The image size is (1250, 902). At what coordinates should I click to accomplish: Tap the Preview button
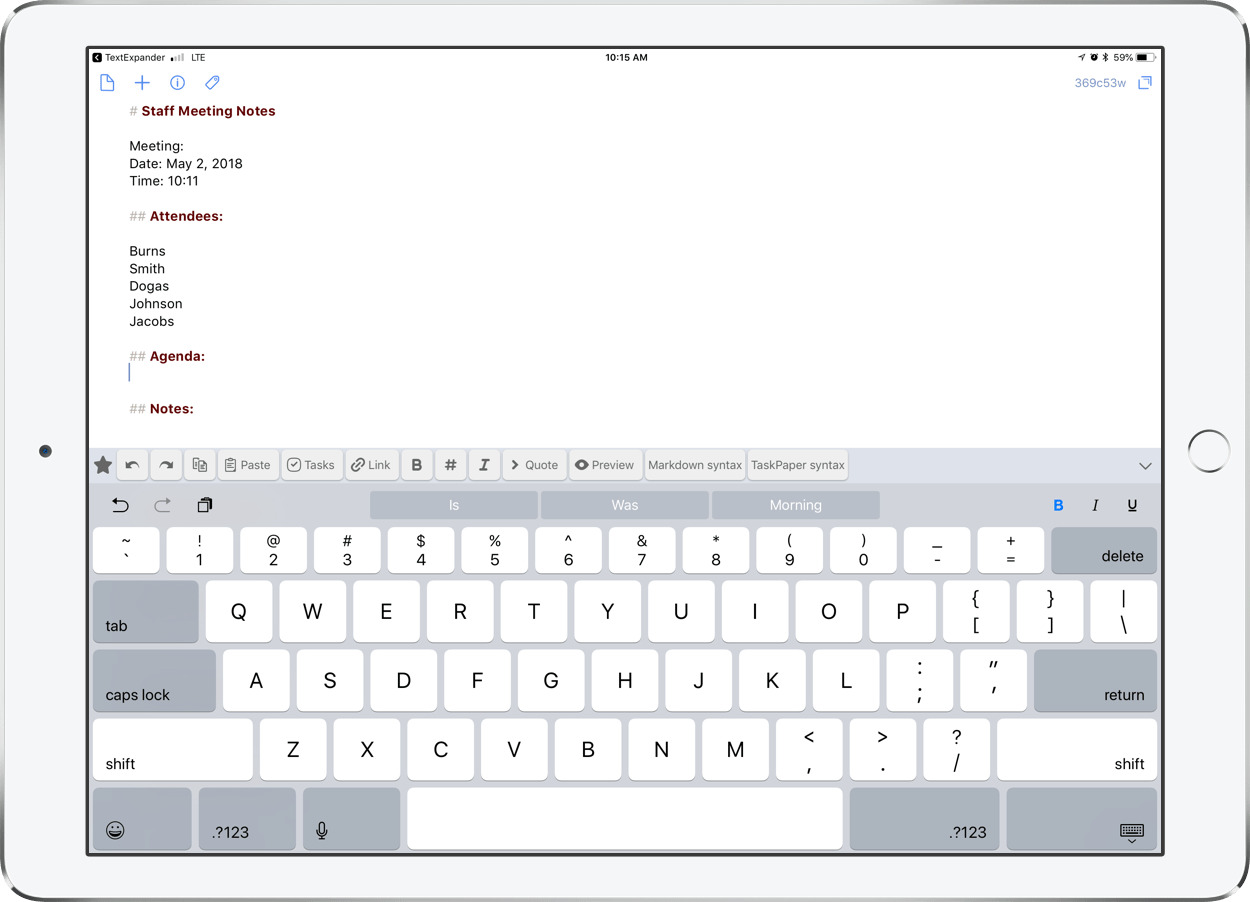[x=605, y=465]
